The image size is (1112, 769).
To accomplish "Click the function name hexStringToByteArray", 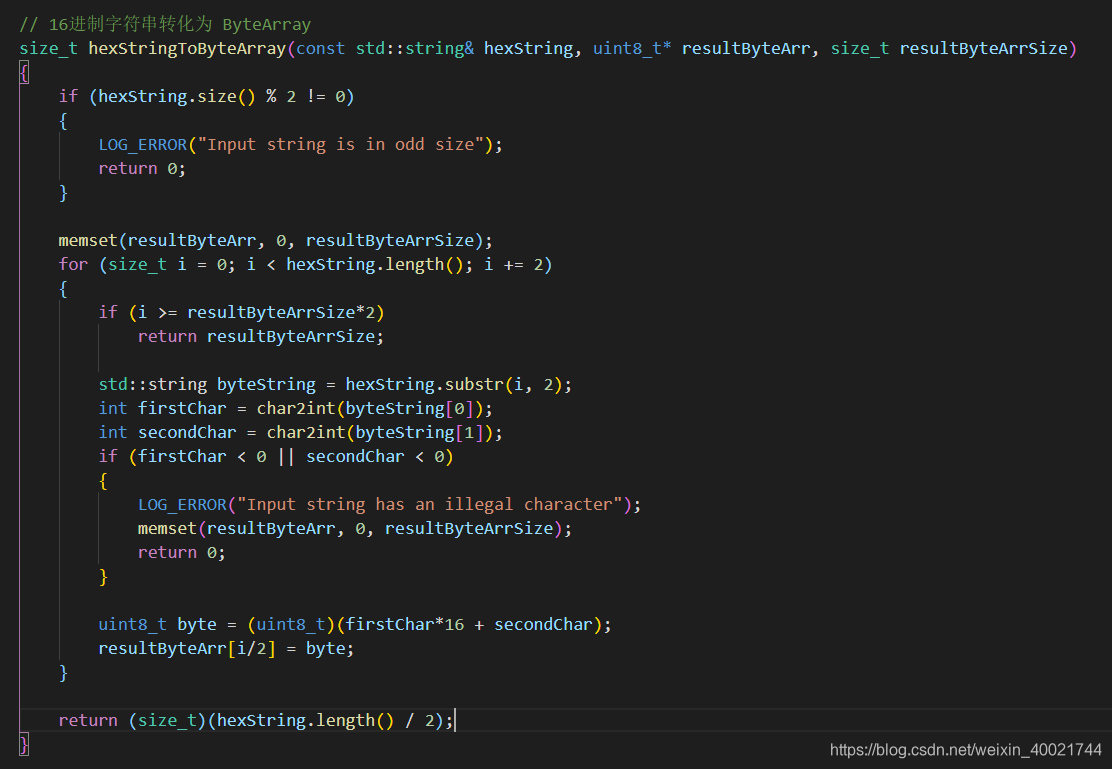I will [187, 48].
